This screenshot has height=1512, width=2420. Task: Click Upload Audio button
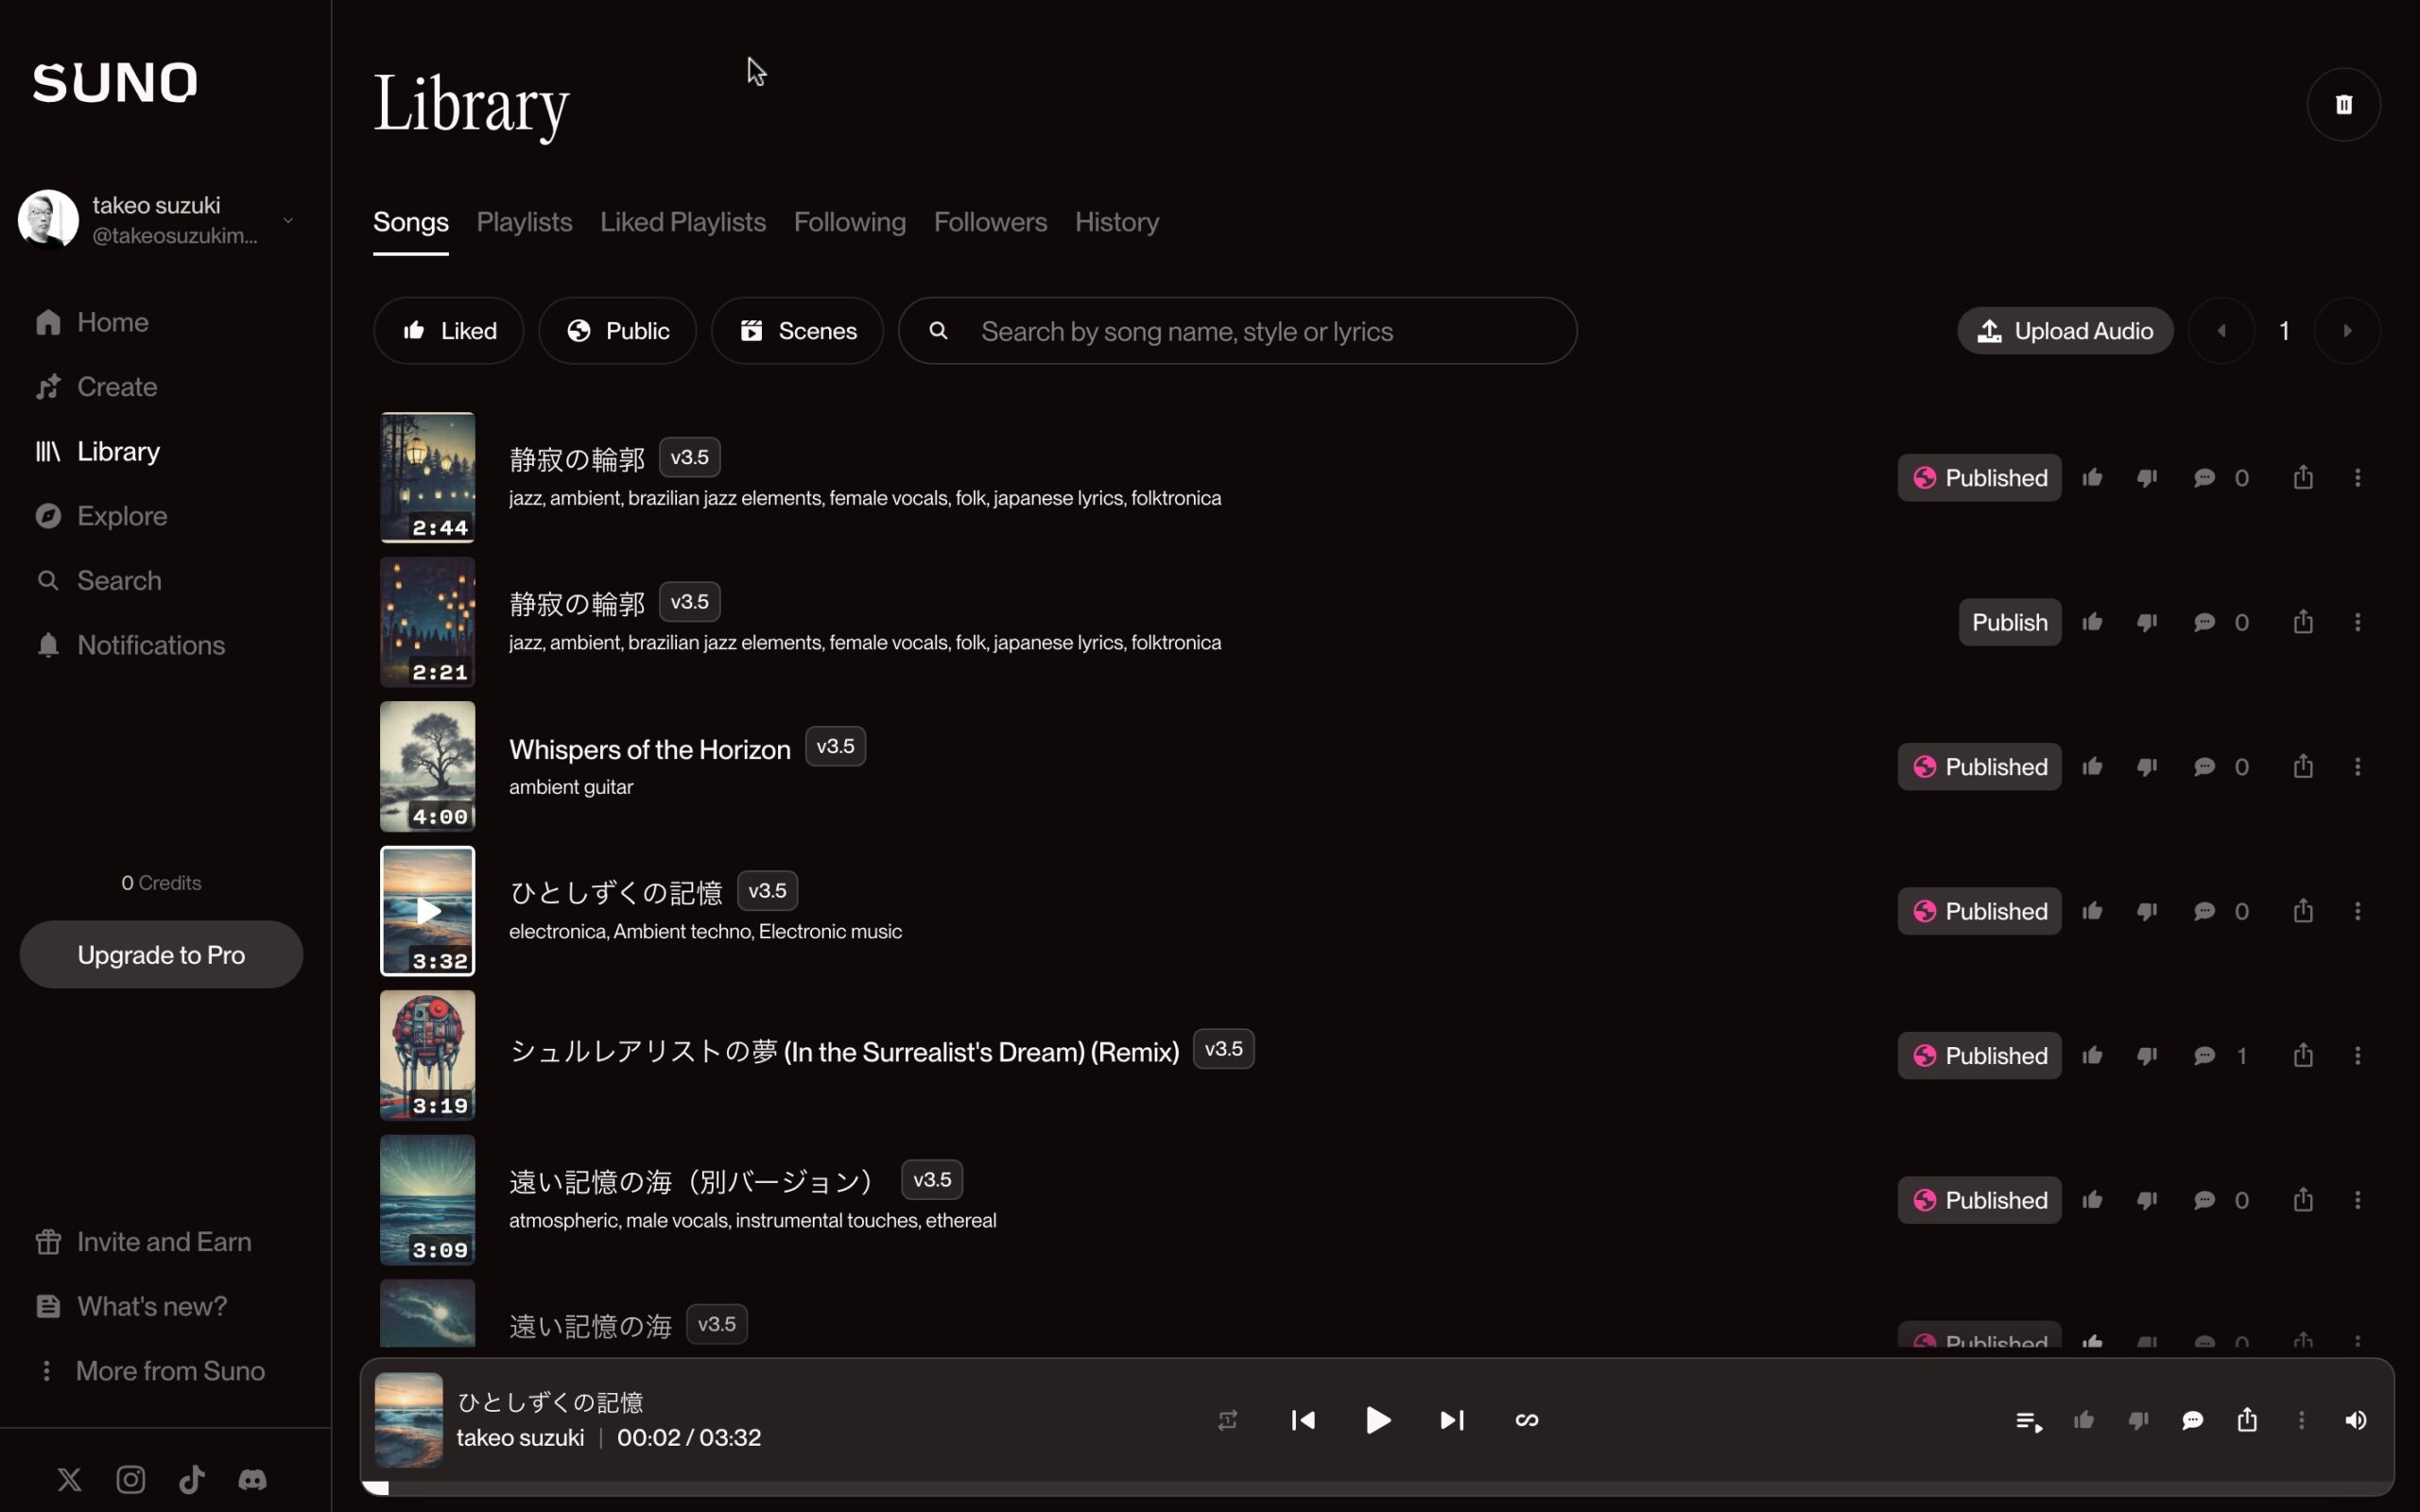2065,330
